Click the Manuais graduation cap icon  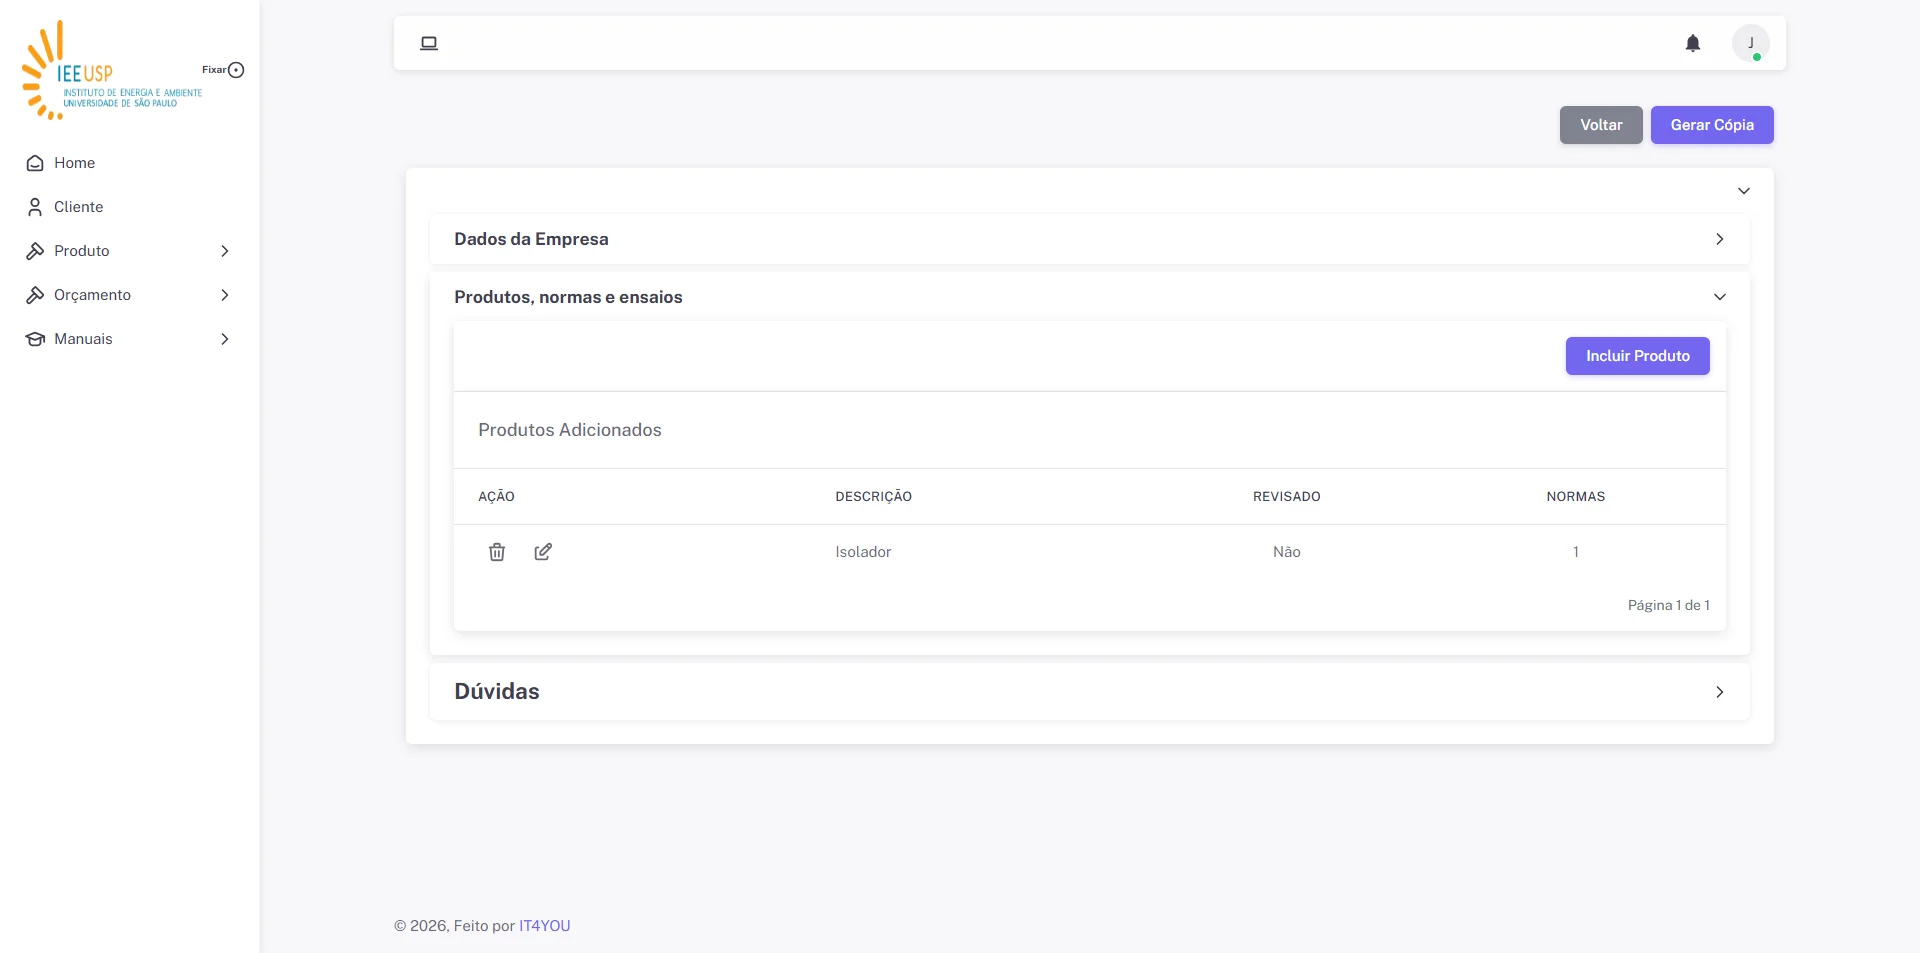(35, 339)
